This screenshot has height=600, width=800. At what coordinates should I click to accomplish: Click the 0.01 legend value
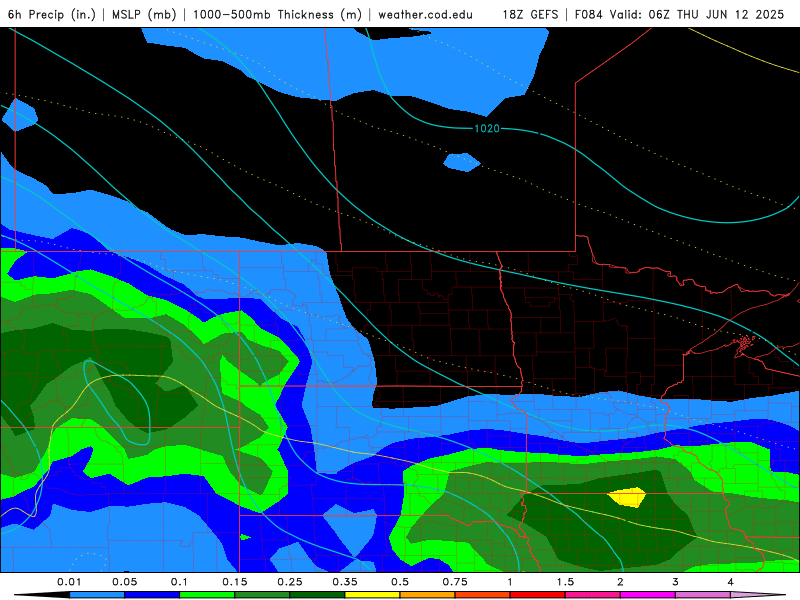(69, 582)
